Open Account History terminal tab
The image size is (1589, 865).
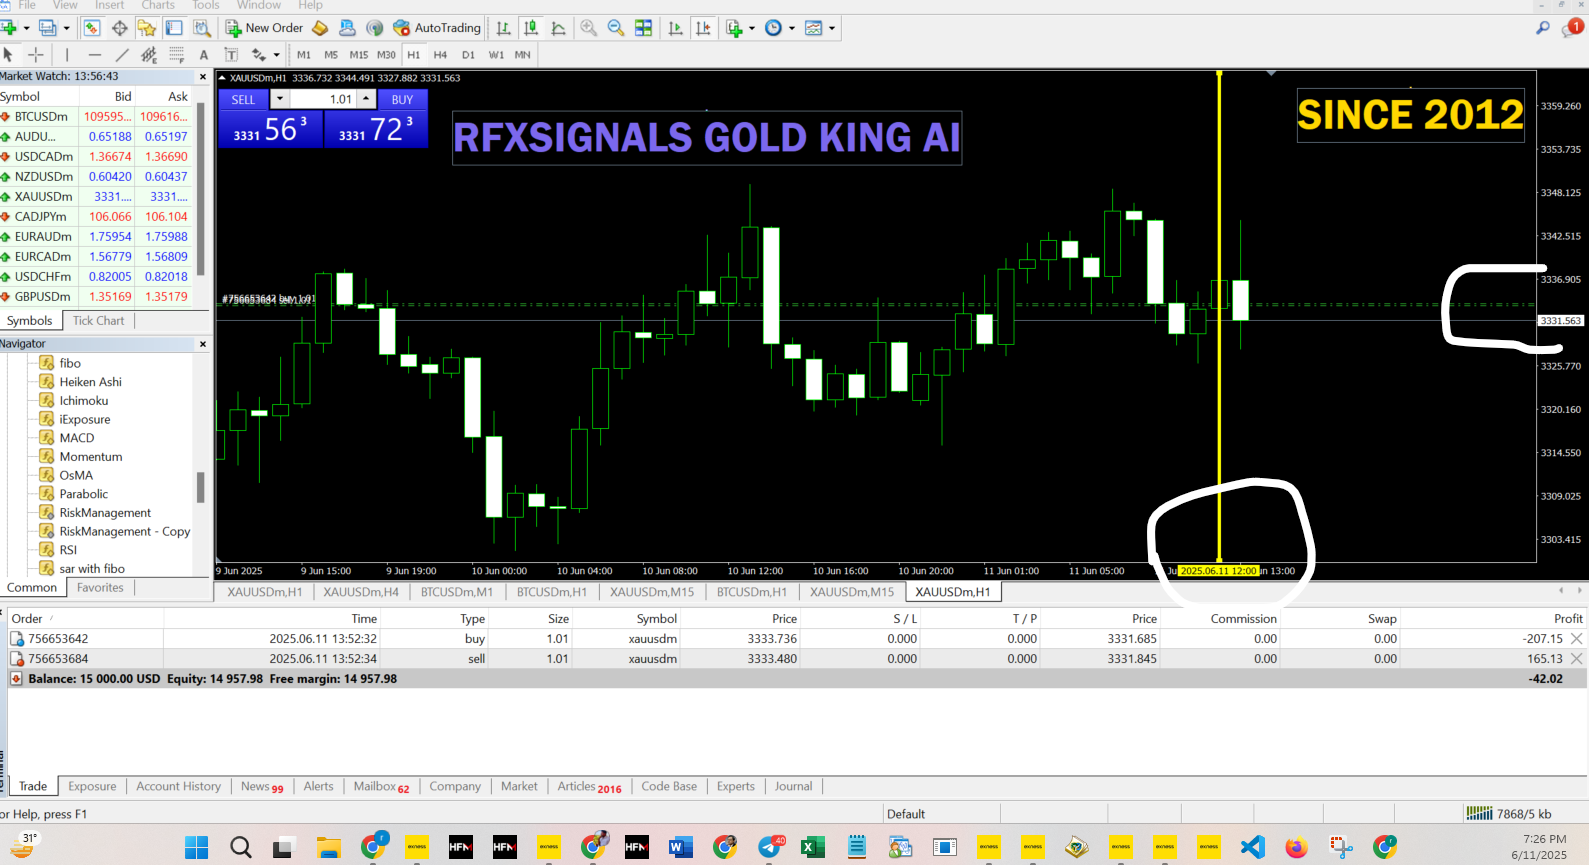click(x=178, y=787)
